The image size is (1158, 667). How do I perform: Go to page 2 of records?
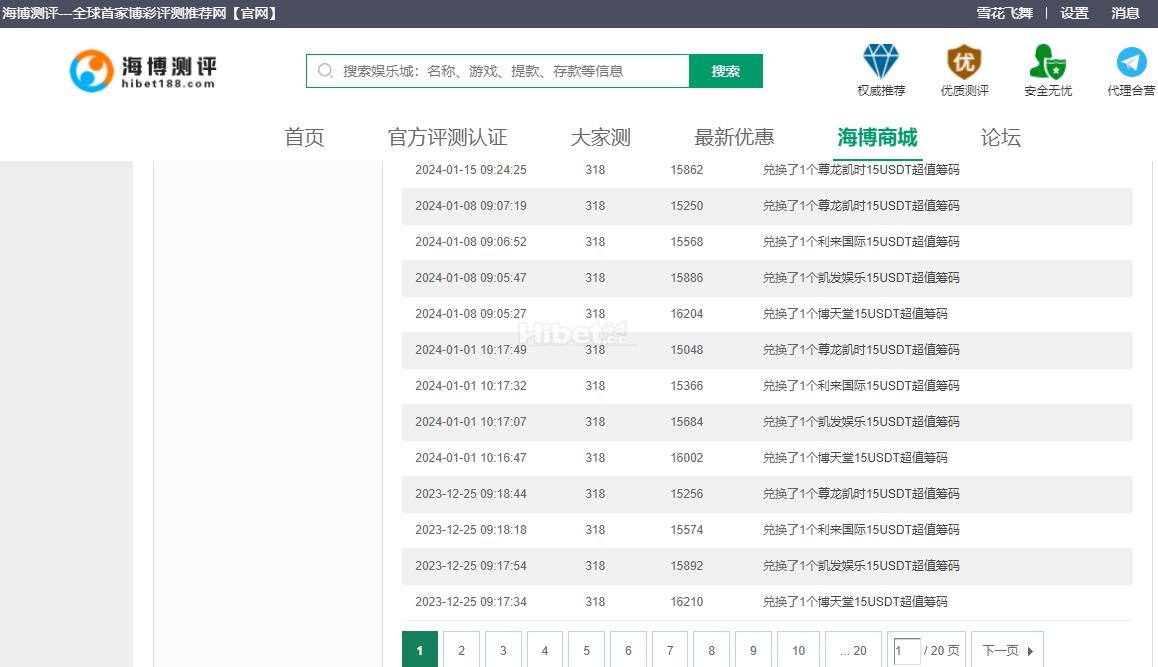(x=461, y=650)
